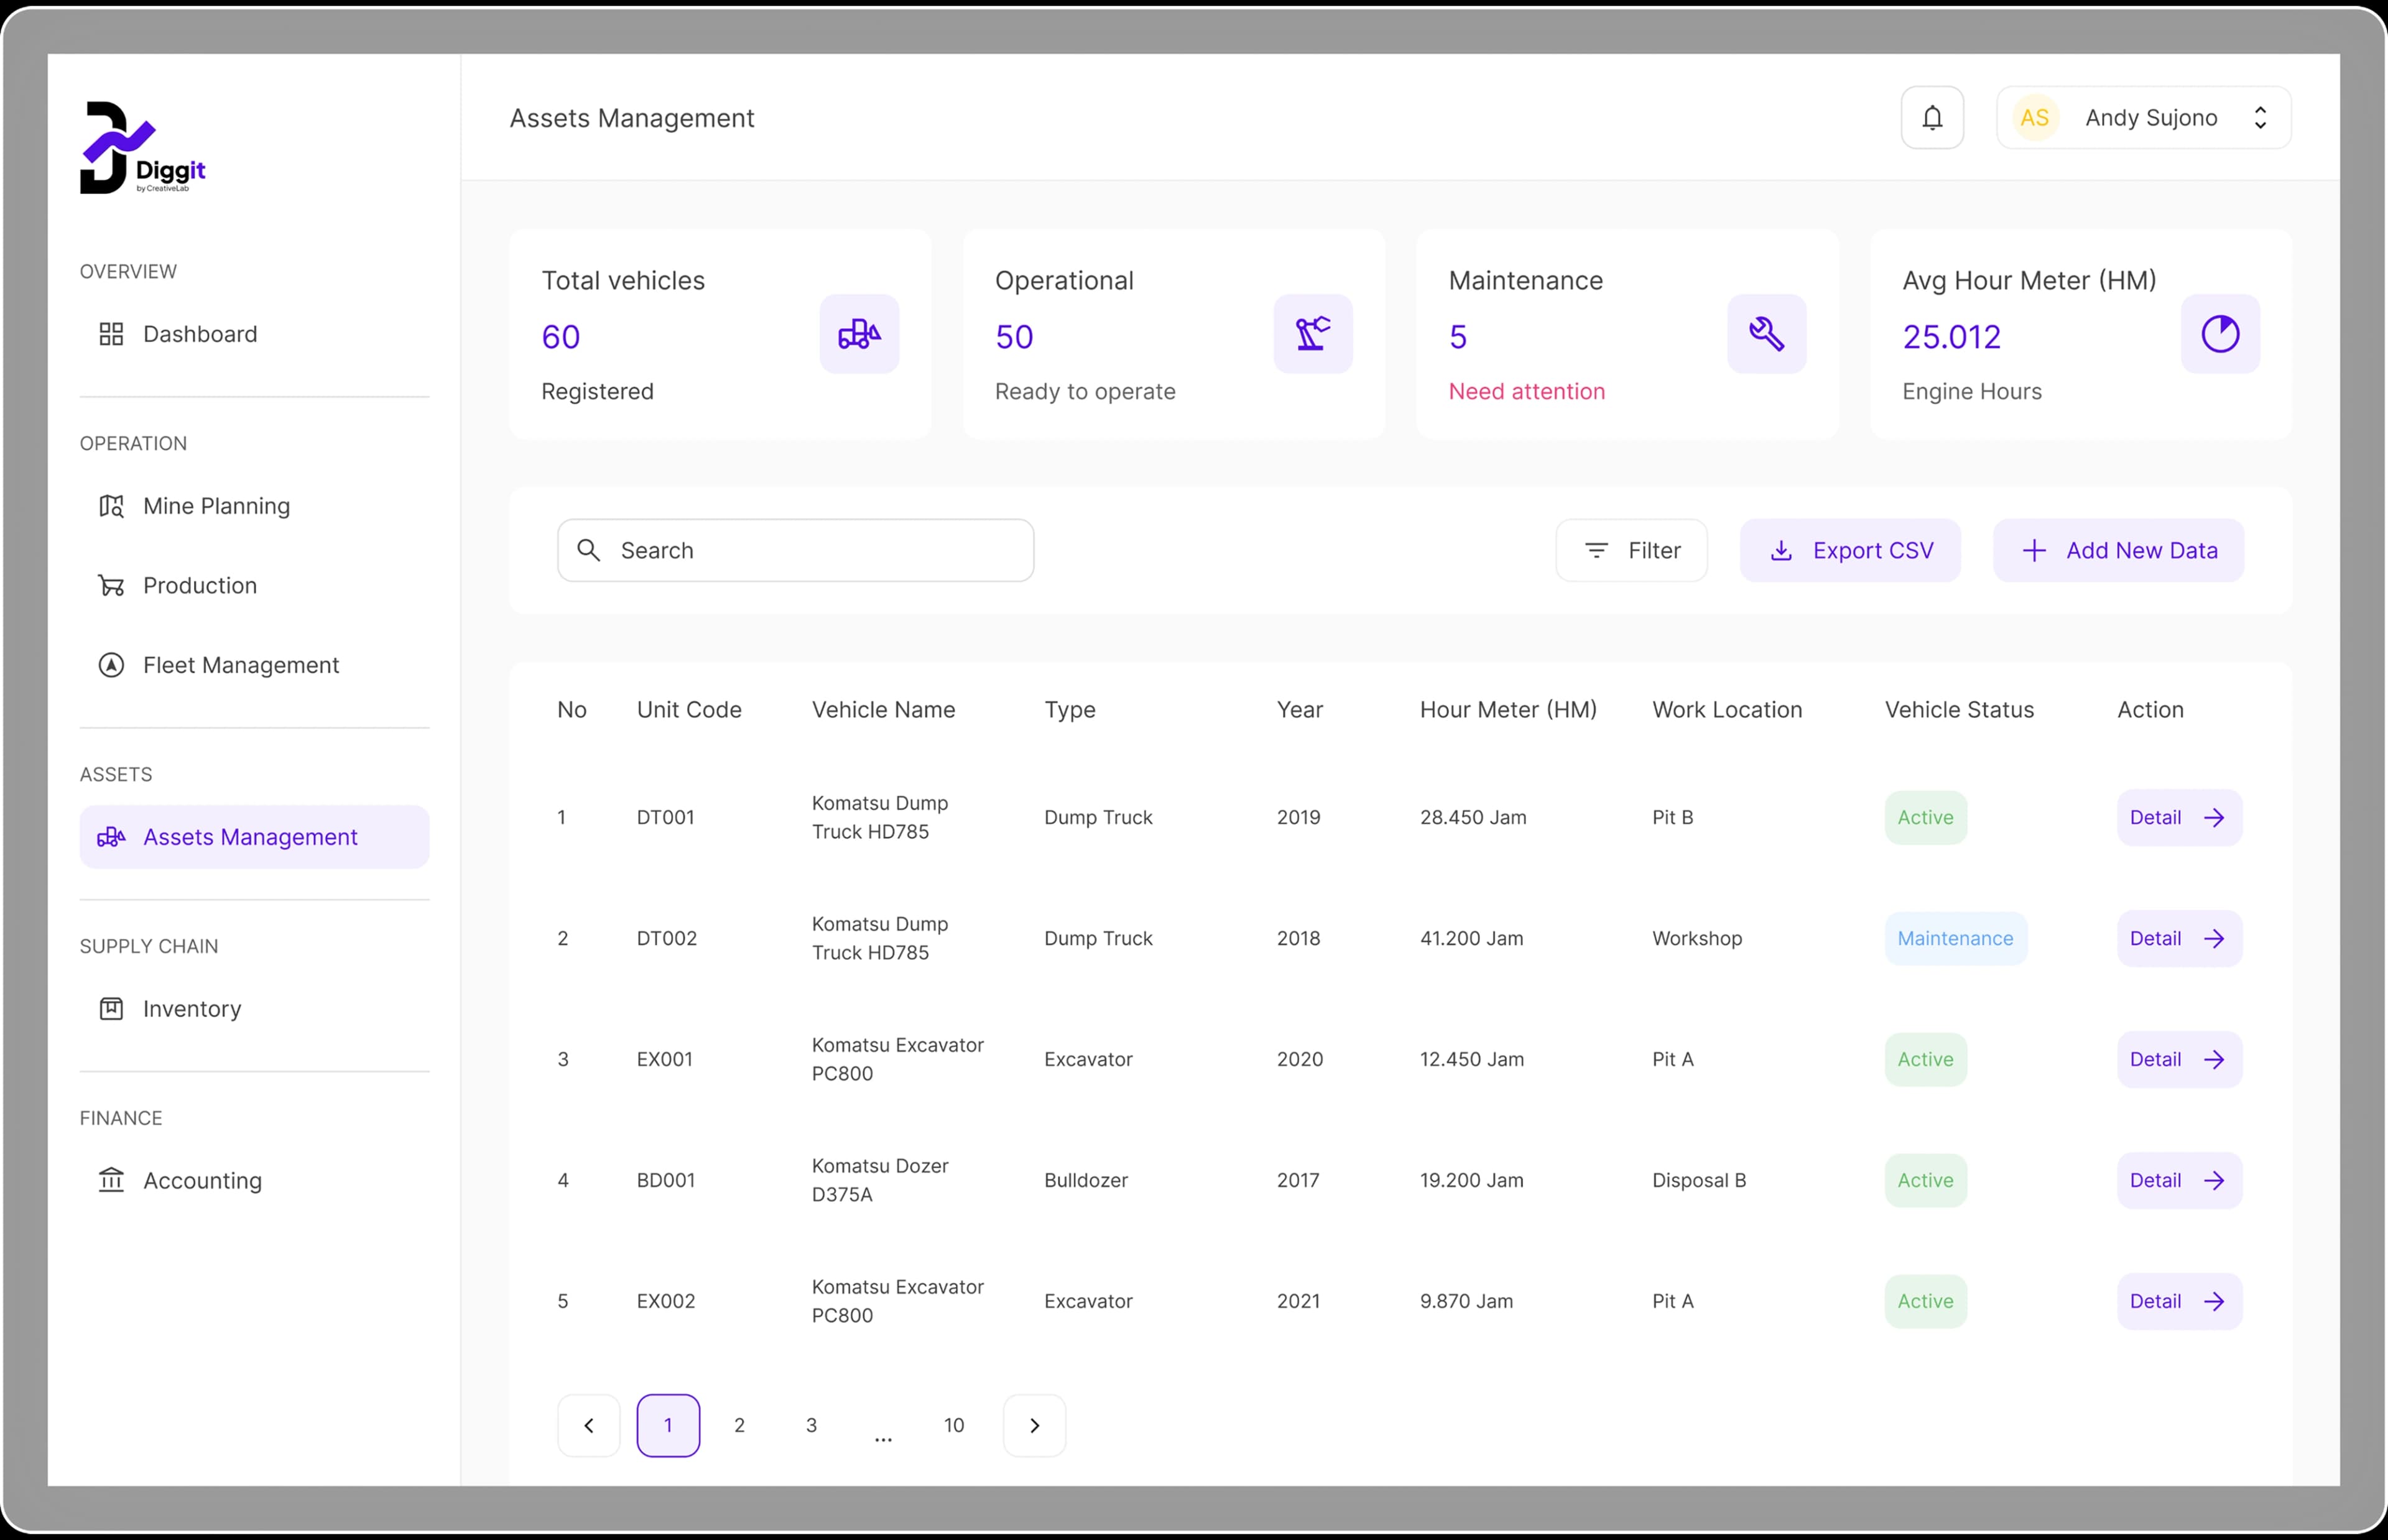The height and width of the screenshot is (1540, 2388).
Task: Click the Inventory box icon
Action: pos(111,1009)
